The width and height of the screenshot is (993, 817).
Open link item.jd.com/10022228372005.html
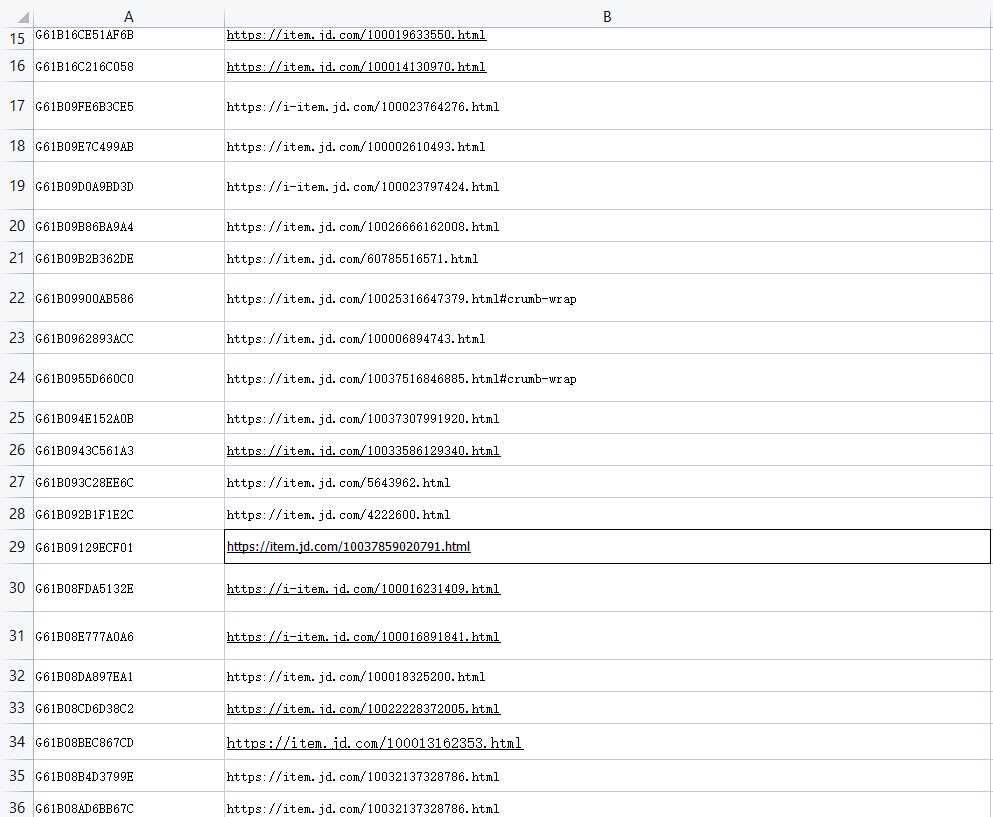click(x=363, y=708)
